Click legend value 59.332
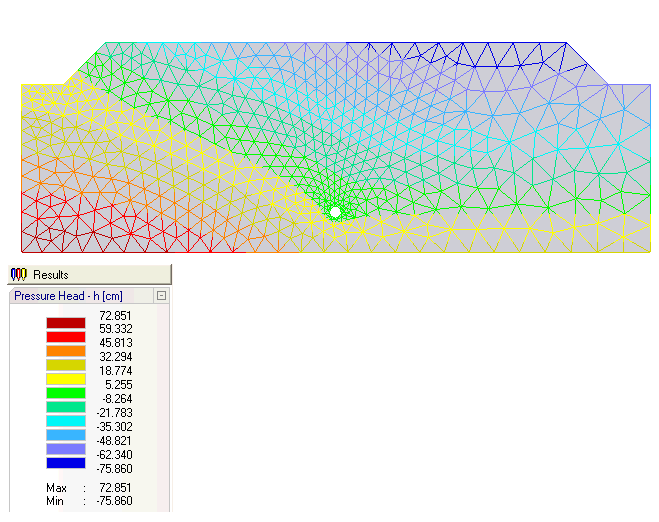Screen dimensions: 659x522 (x=116, y=329)
